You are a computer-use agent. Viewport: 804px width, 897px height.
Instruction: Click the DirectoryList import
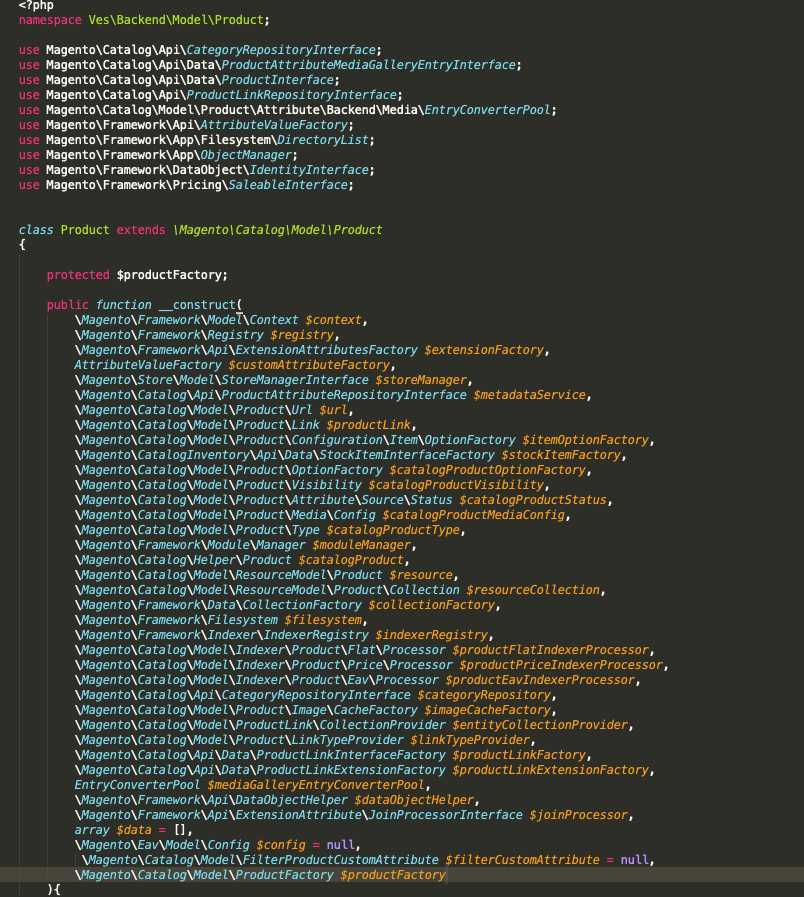315,140
